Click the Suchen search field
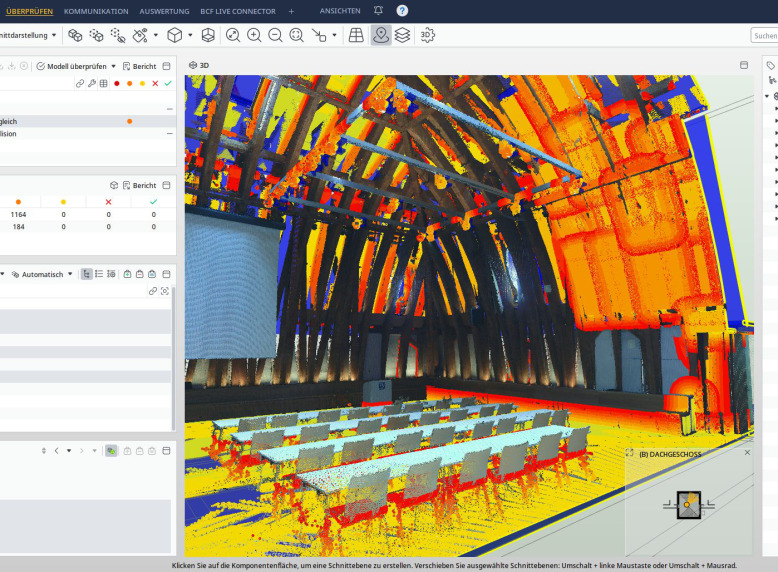The height and width of the screenshot is (572, 778). 764,36
